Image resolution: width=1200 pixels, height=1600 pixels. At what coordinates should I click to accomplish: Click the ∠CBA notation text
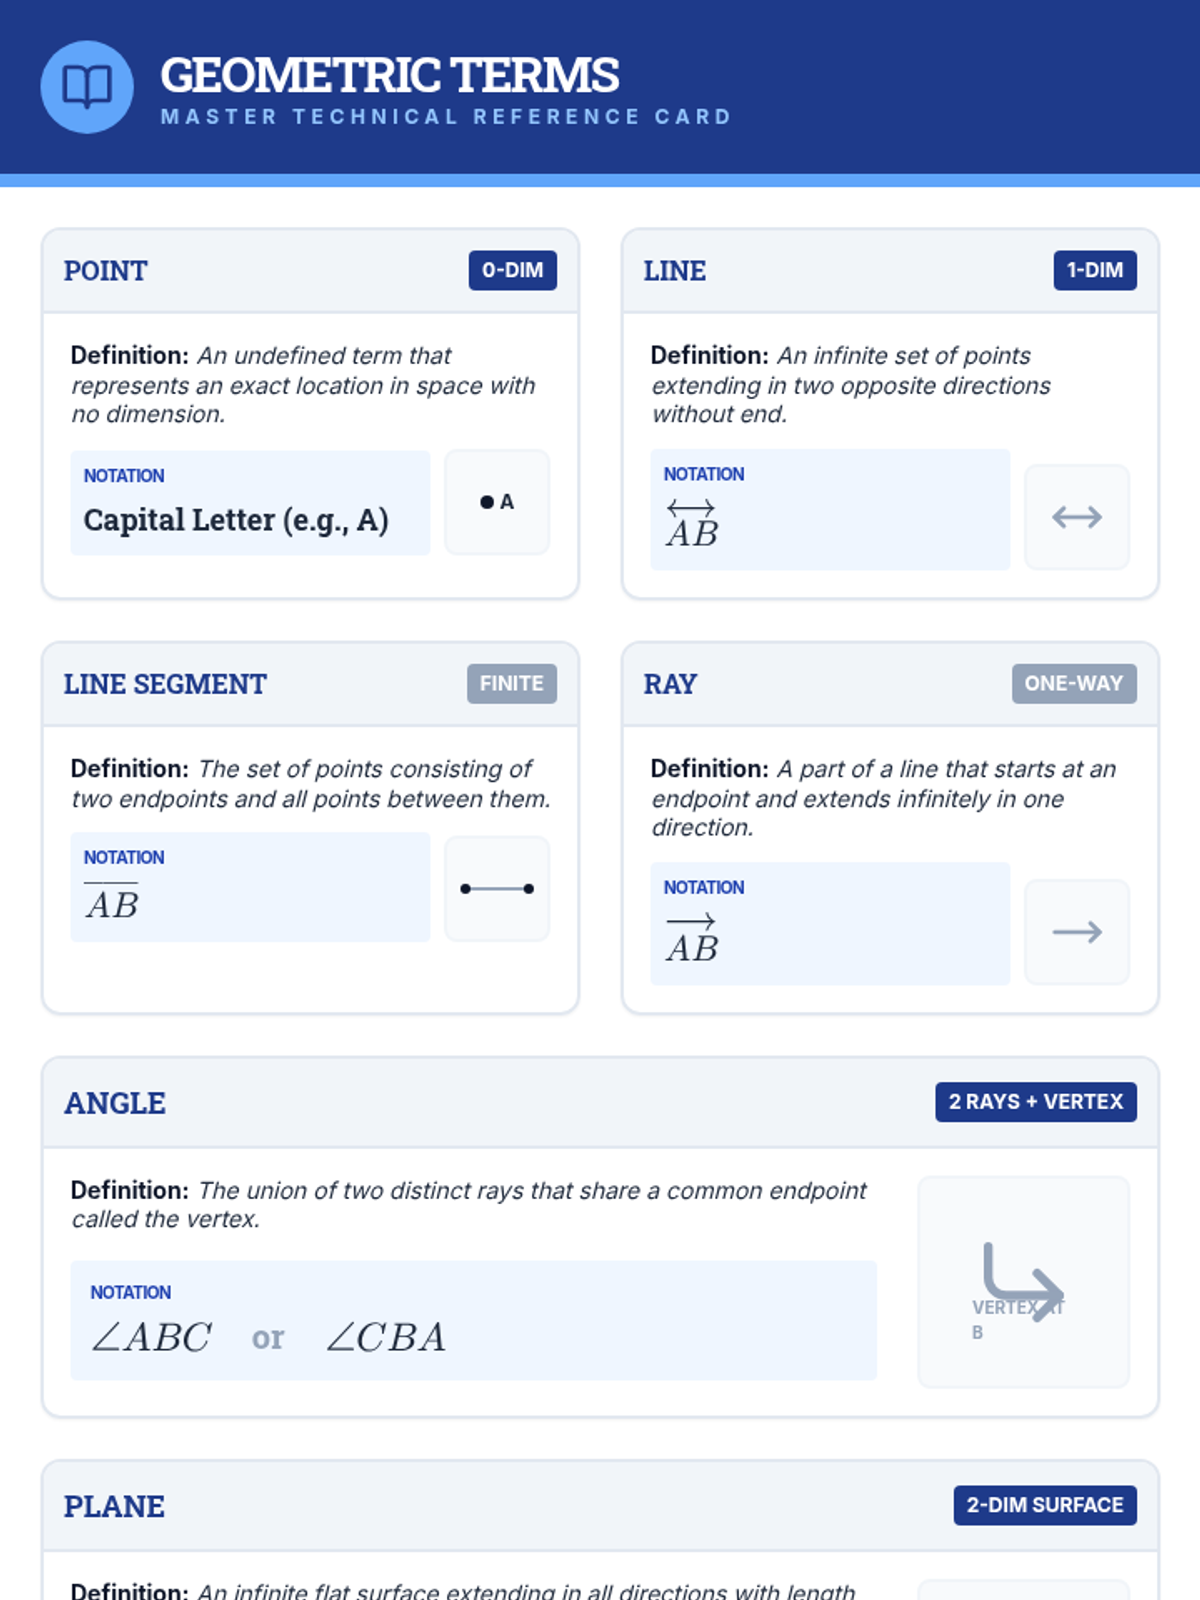386,1338
